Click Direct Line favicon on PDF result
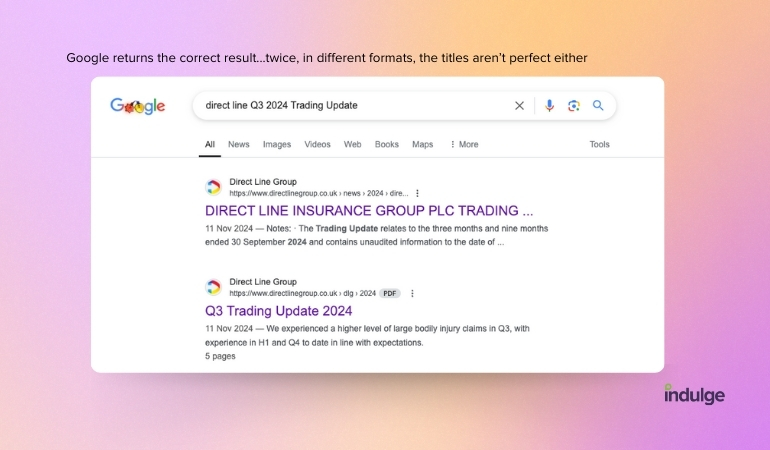Screen dimensions: 770x450 (213, 287)
